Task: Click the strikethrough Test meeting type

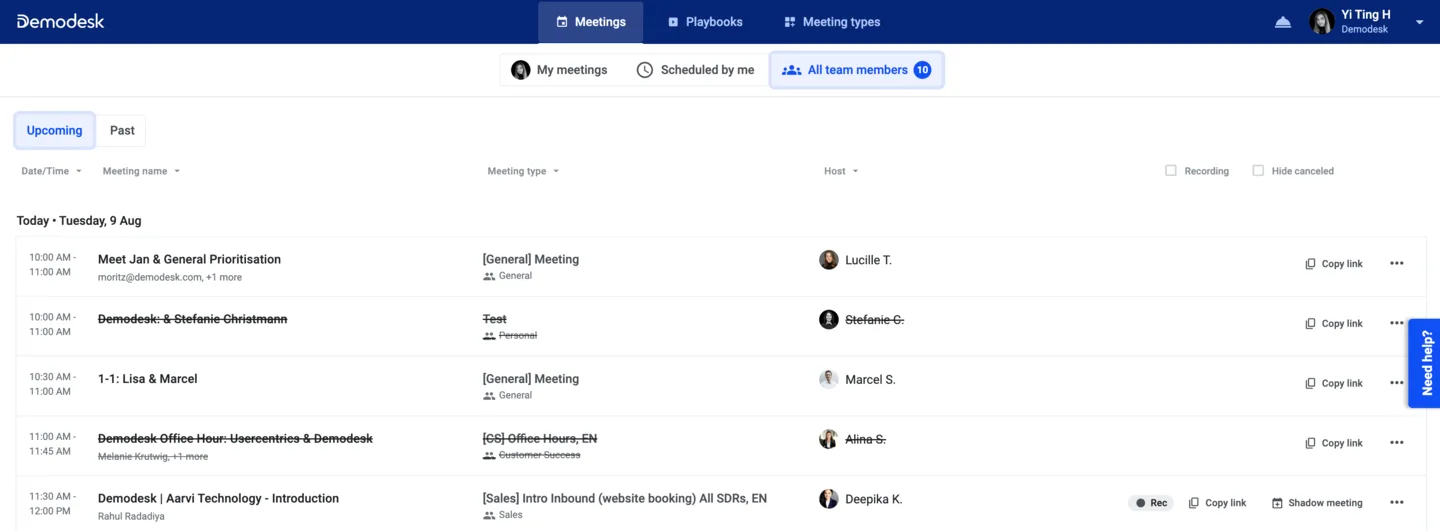Action: pos(495,319)
